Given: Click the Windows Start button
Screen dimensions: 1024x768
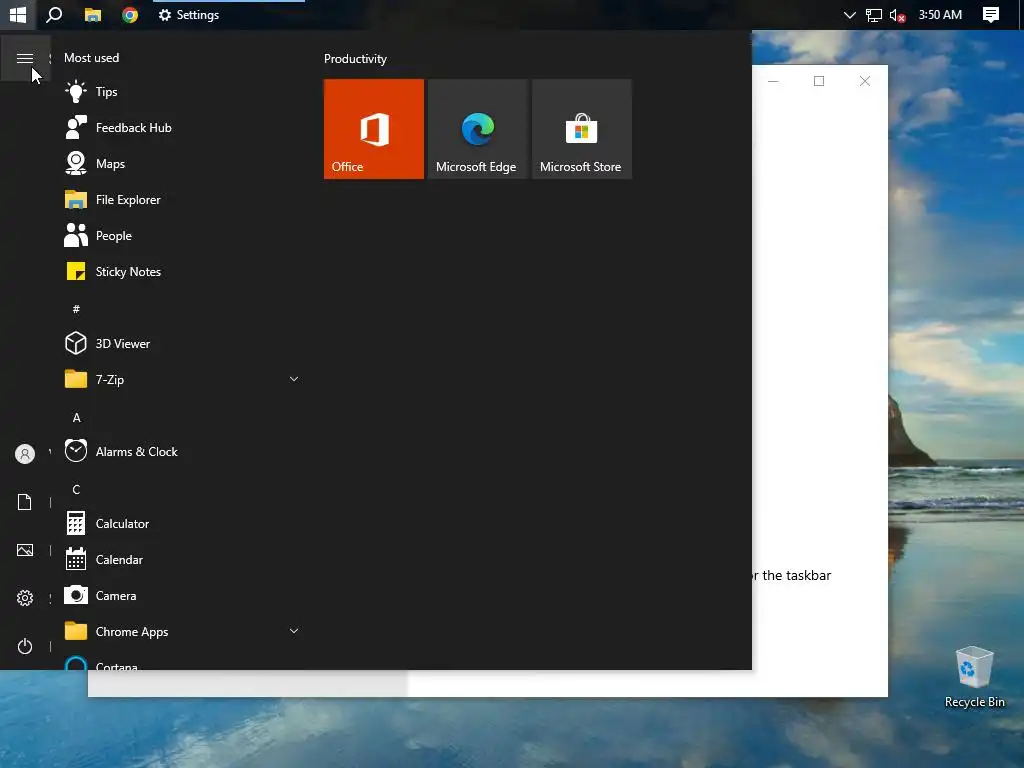Looking at the screenshot, I should coord(18,14).
